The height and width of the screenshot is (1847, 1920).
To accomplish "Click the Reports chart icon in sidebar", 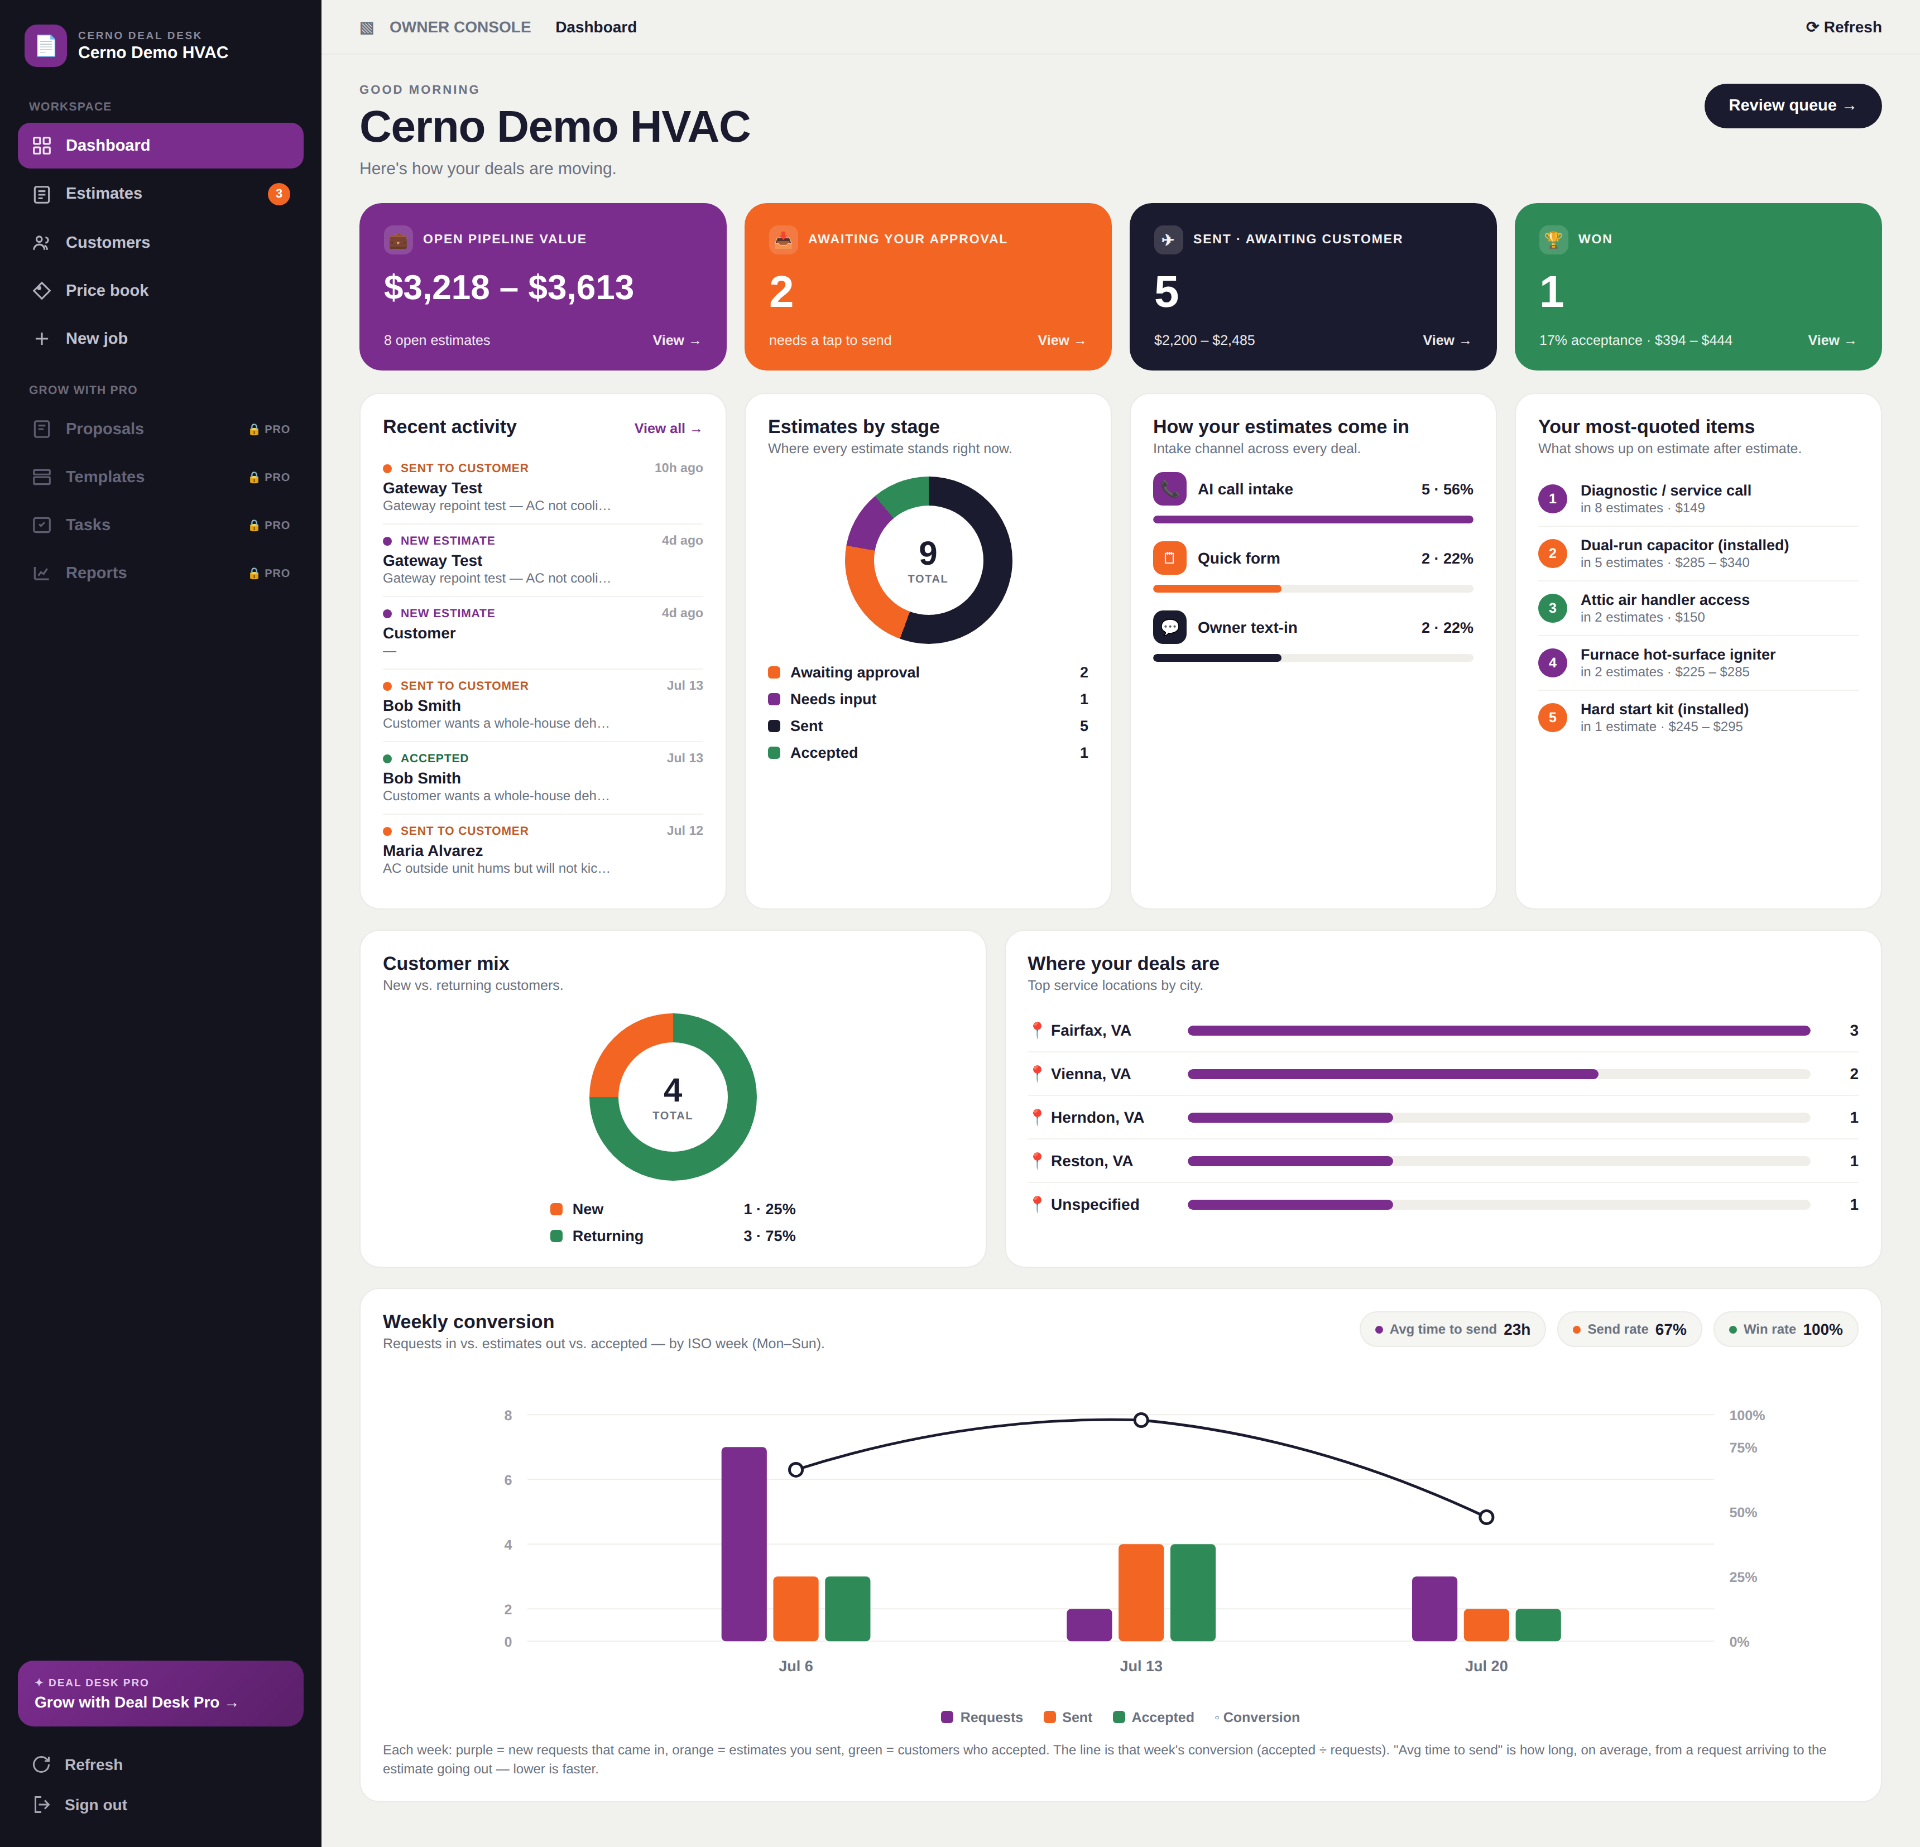I will coord(42,572).
